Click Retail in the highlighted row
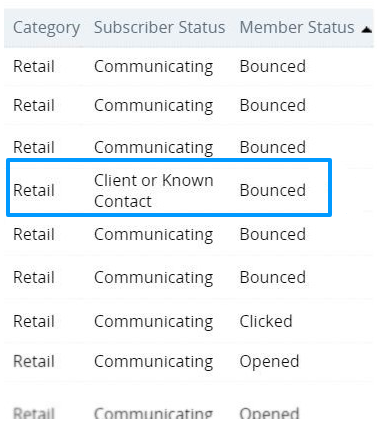The width and height of the screenshot is (377, 435). click(x=34, y=190)
